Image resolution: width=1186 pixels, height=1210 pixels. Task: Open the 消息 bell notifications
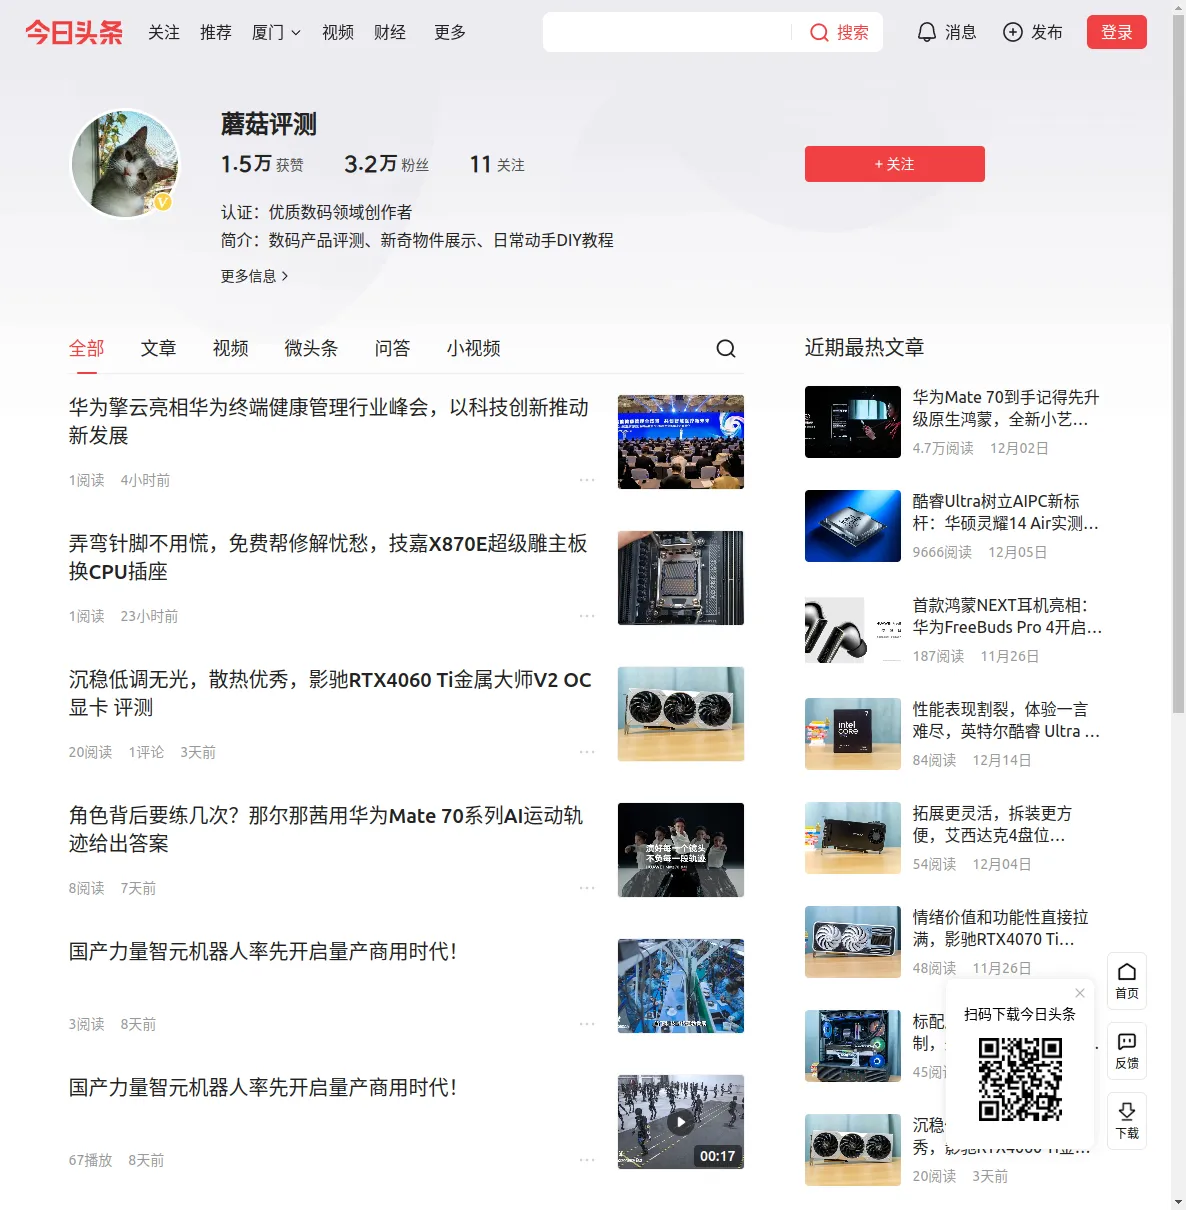coord(946,32)
